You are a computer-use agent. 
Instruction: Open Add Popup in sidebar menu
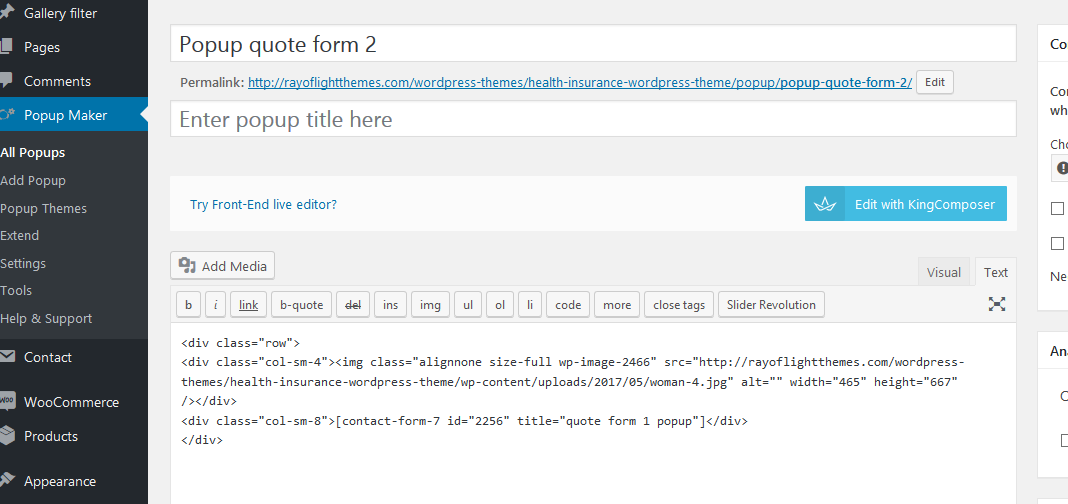[x=33, y=181]
